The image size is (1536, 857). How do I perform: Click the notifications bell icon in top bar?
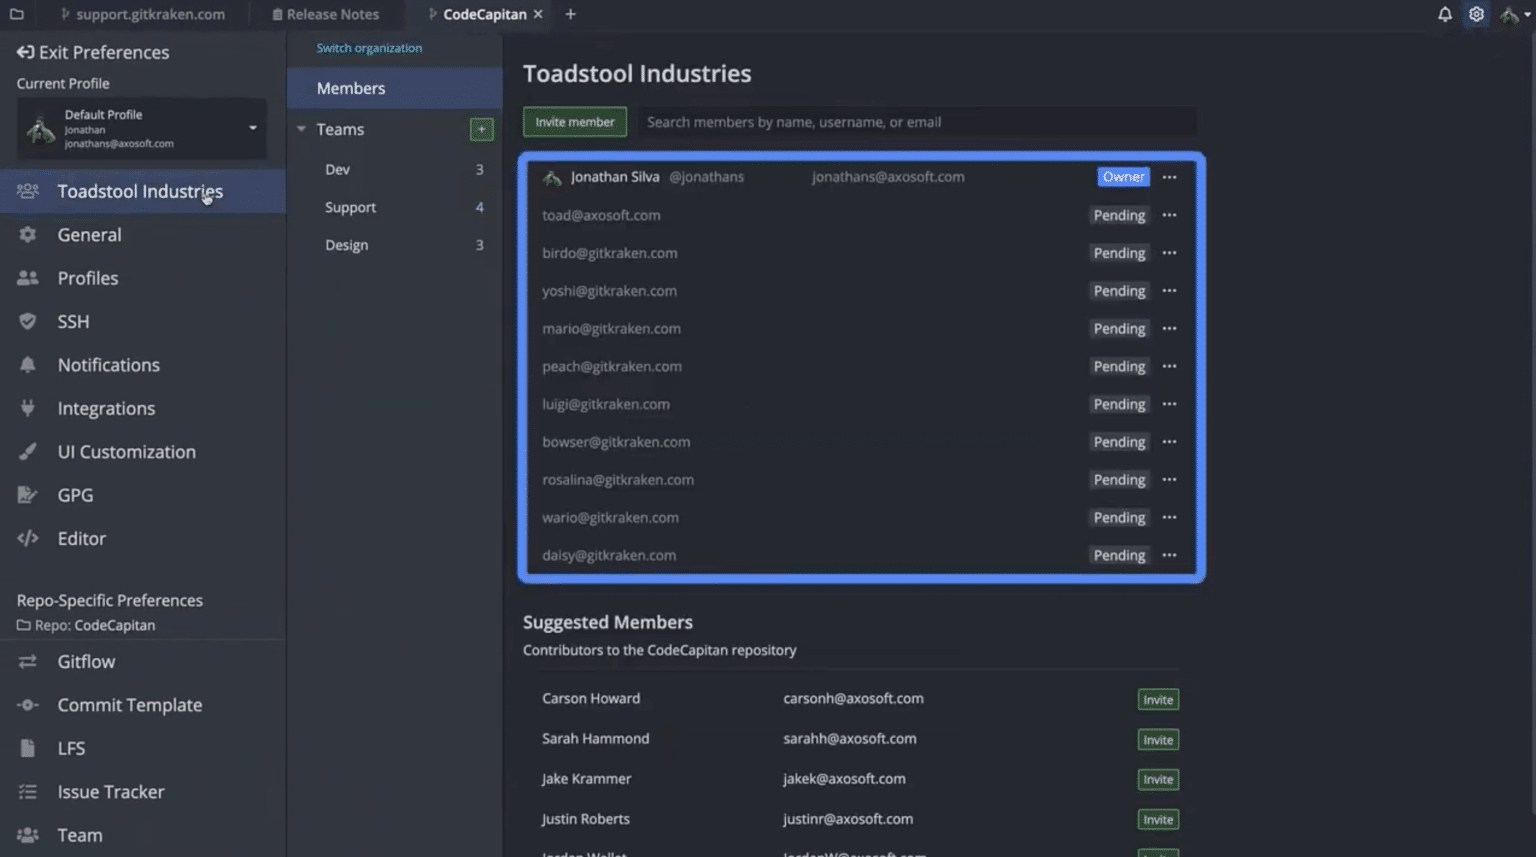(1445, 14)
